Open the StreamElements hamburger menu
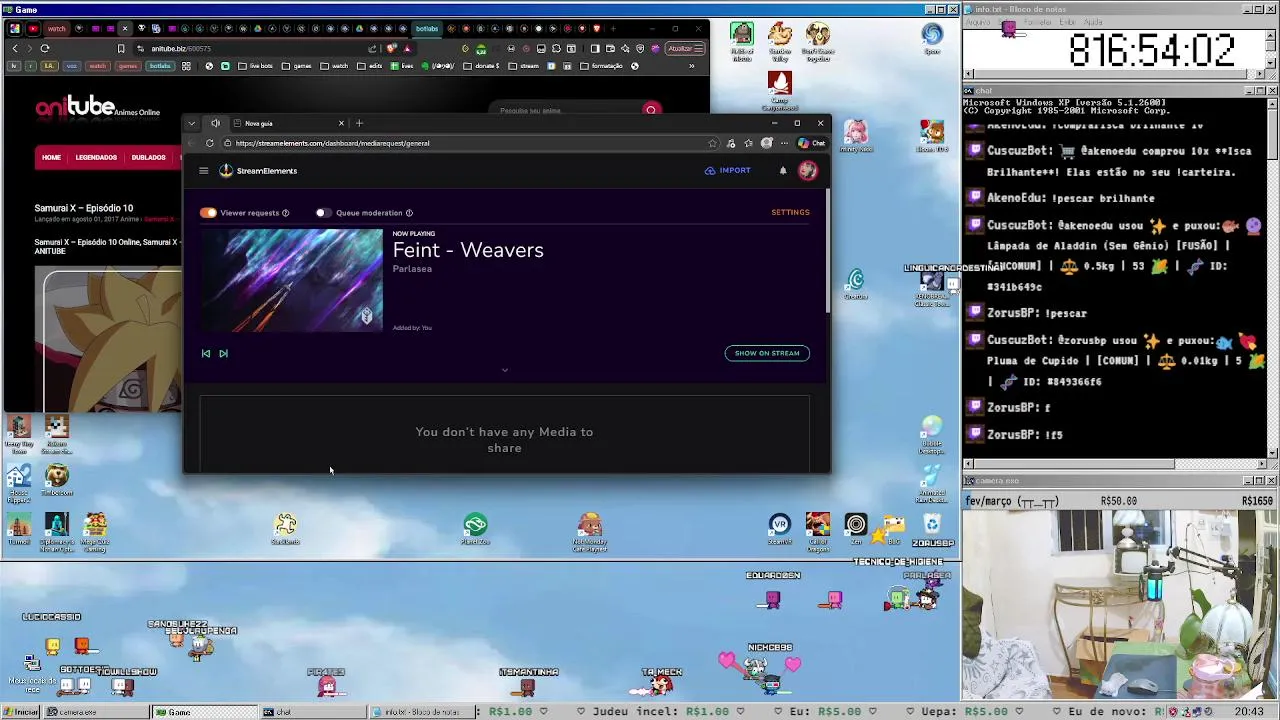Screen dimensions: 1280x720 (203, 171)
